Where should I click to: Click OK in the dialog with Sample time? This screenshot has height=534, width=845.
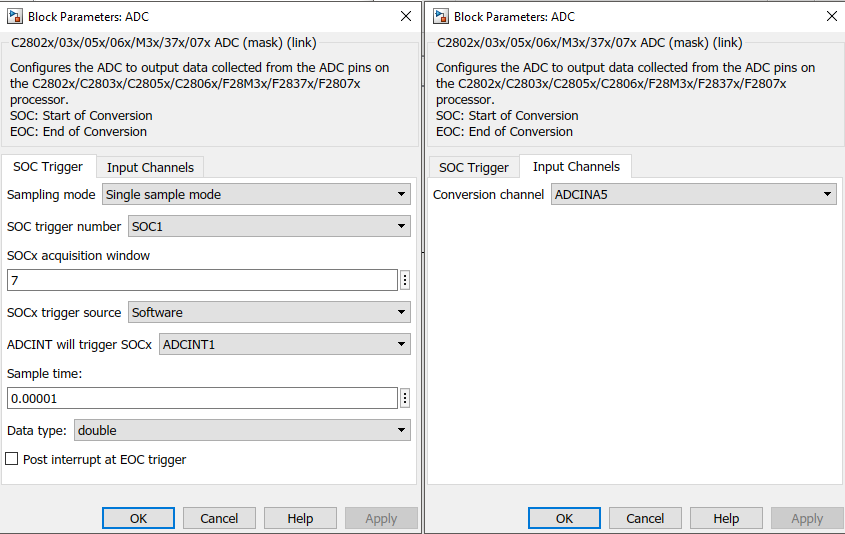(139, 518)
